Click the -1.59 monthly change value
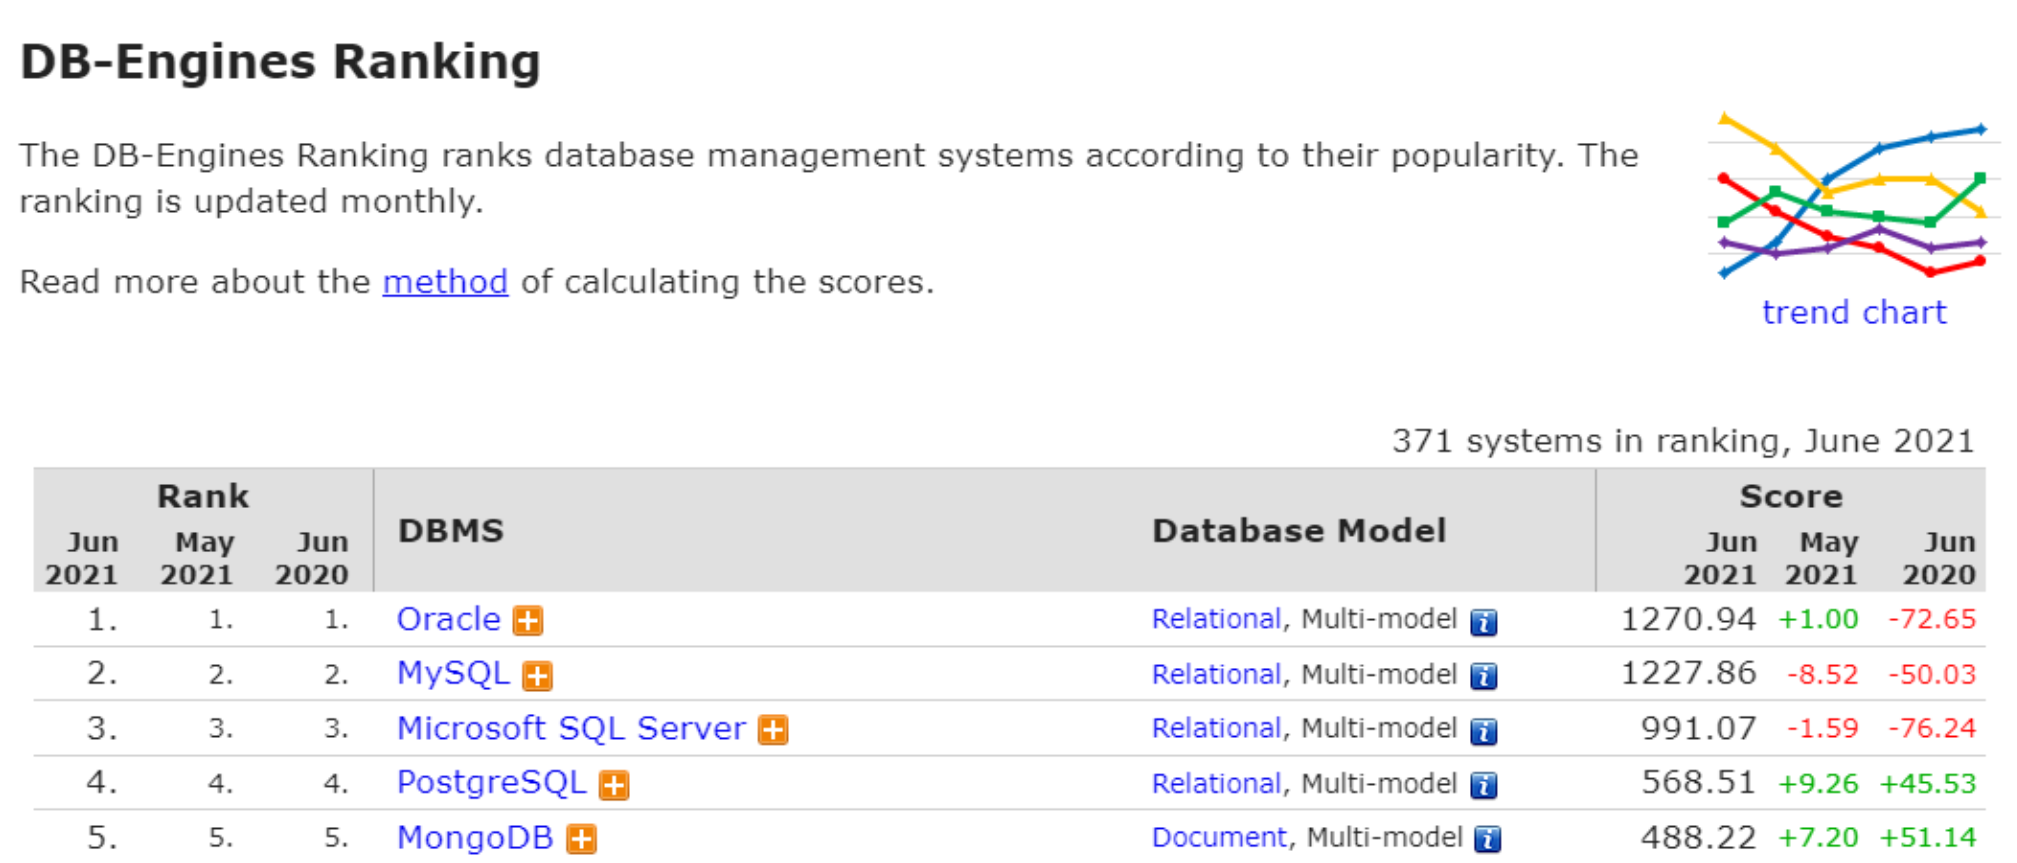The width and height of the screenshot is (2017, 863). click(1822, 728)
